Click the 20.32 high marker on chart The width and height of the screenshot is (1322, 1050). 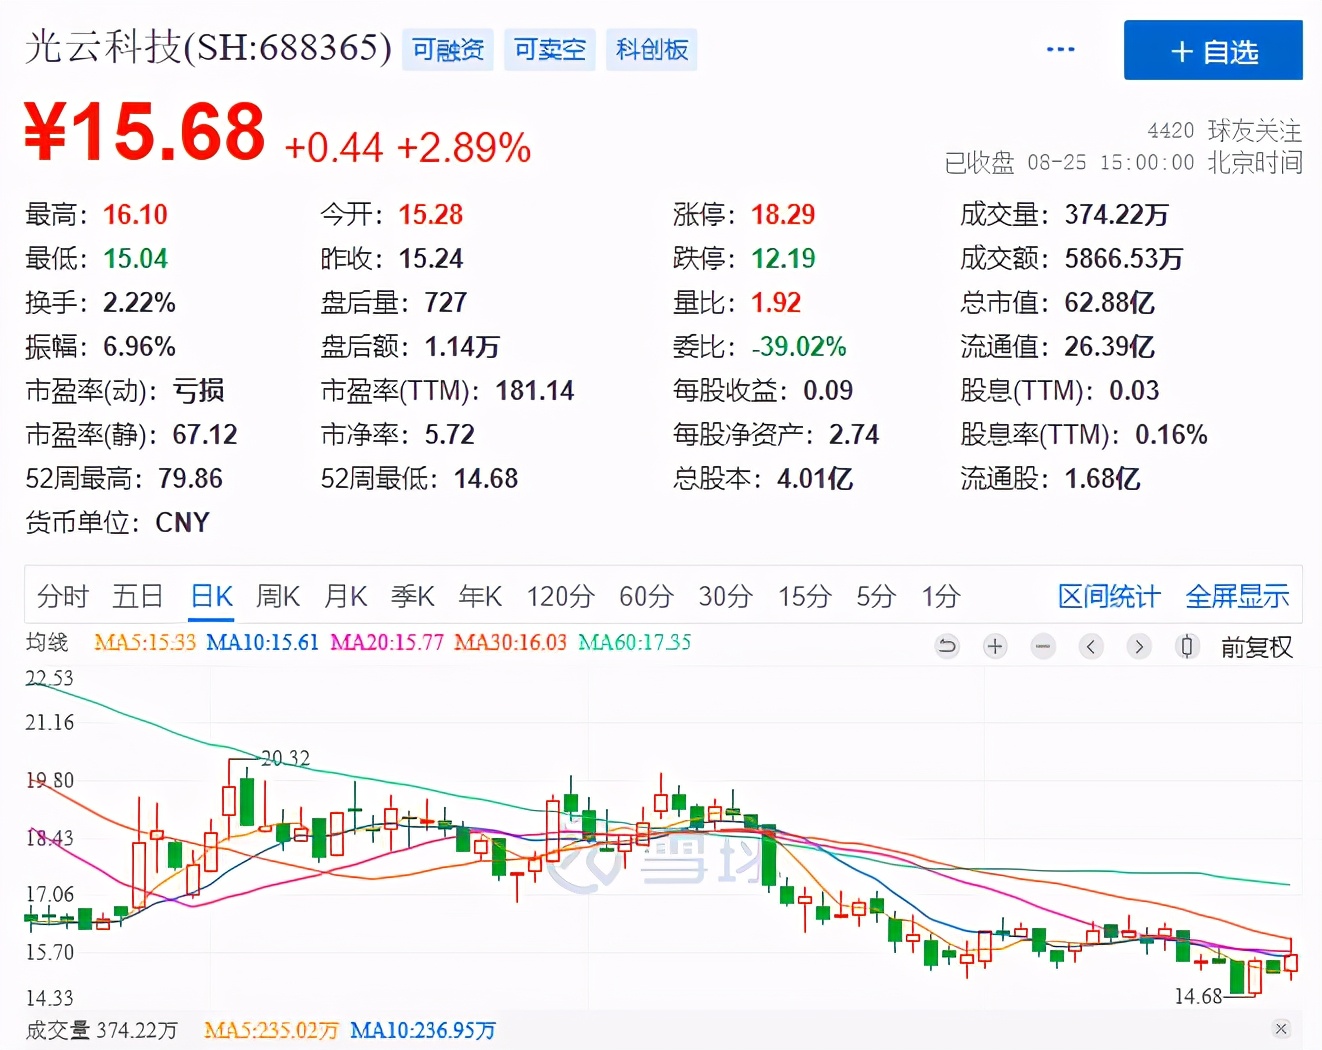tap(285, 759)
